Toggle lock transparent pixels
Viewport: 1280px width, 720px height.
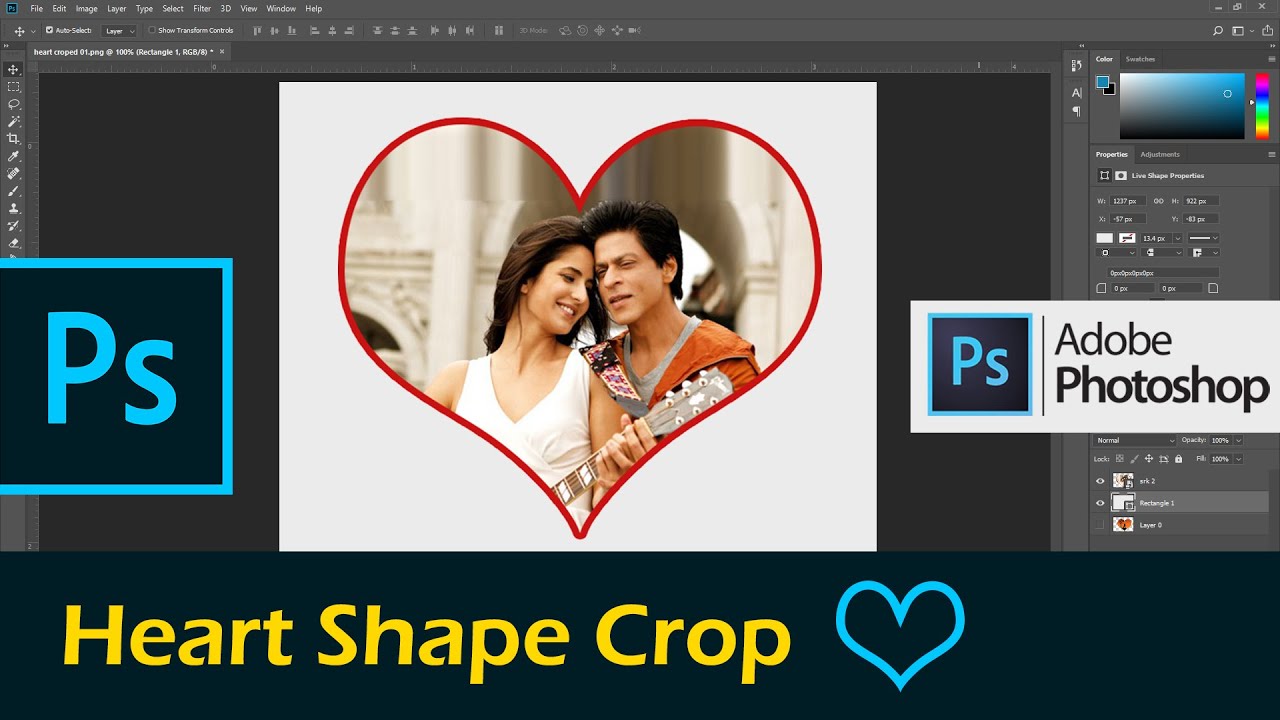[1119, 459]
